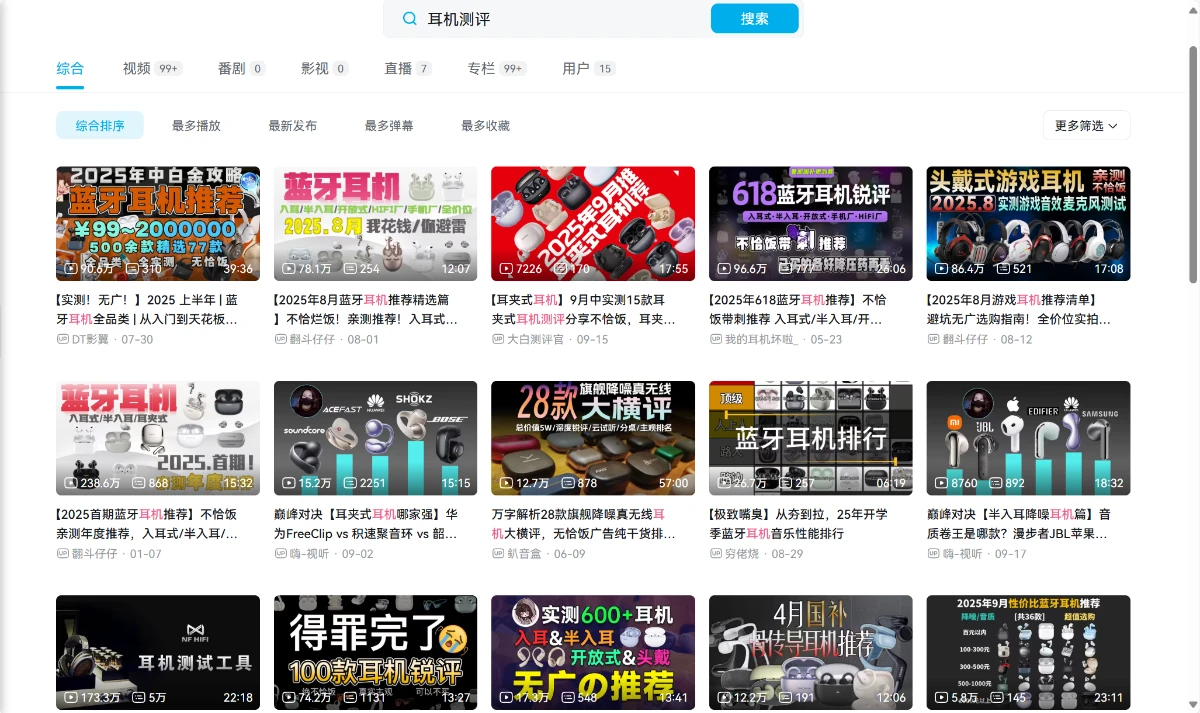Click UP icon beside 穷佬烧 uploader
The image size is (1200, 713).
tap(716, 553)
